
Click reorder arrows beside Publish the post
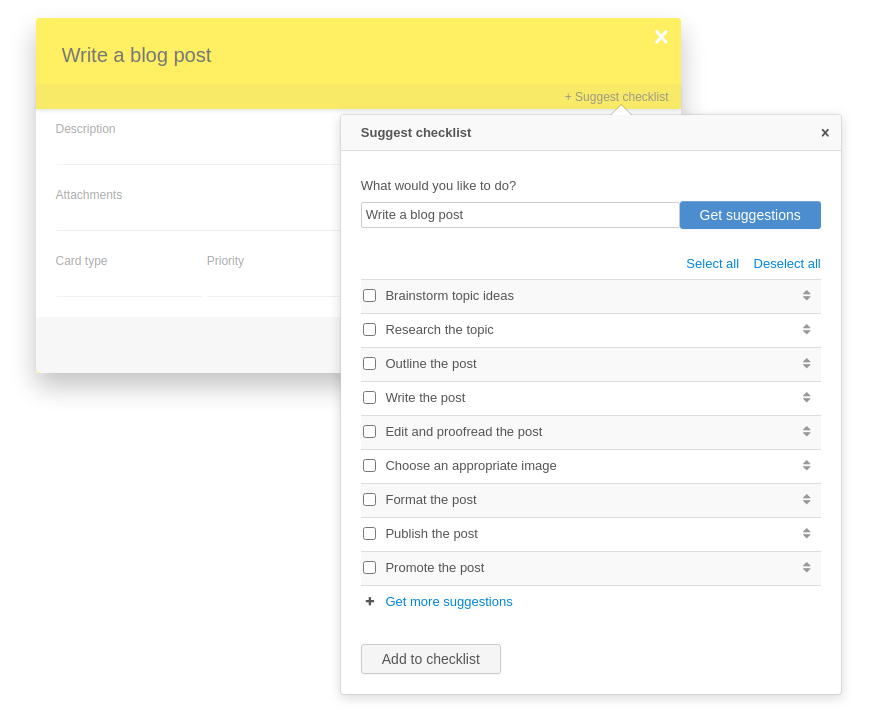coord(806,533)
